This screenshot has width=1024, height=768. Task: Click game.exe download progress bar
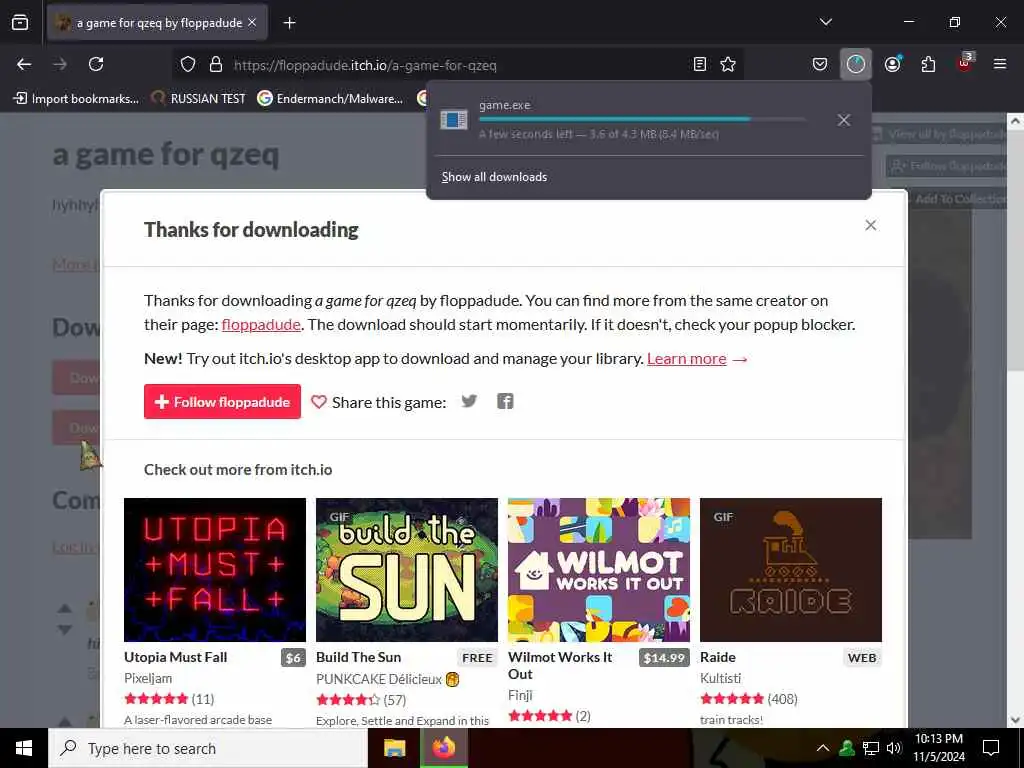(x=642, y=120)
